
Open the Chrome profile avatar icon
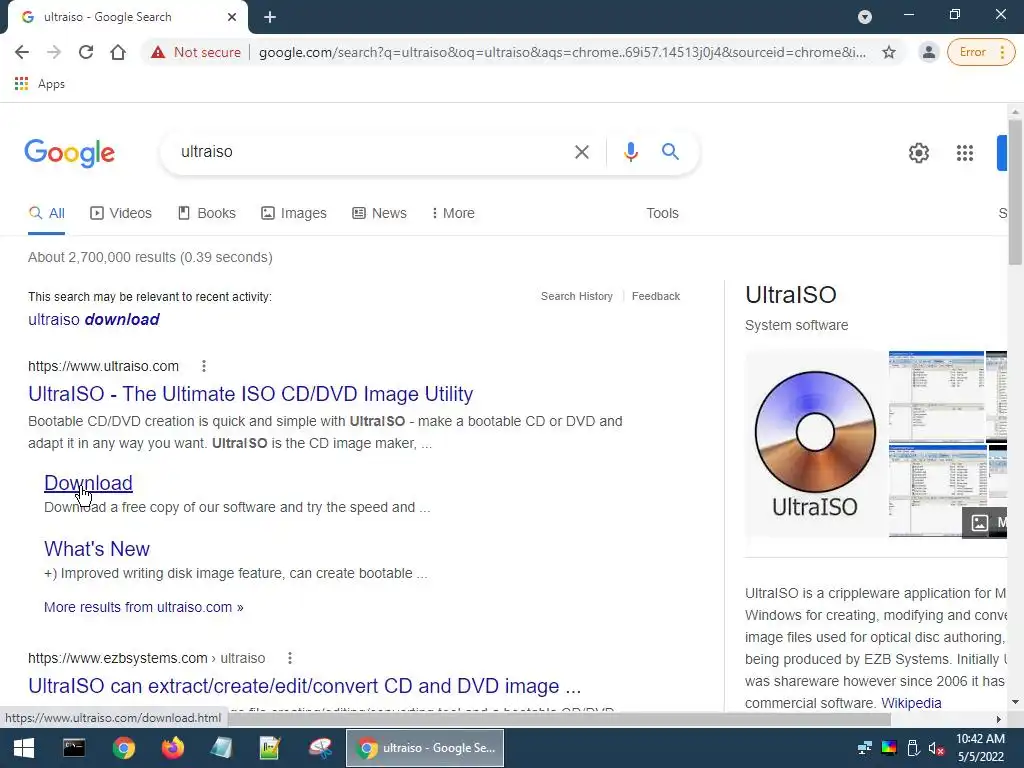pyautogui.click(x=928, y=52)
